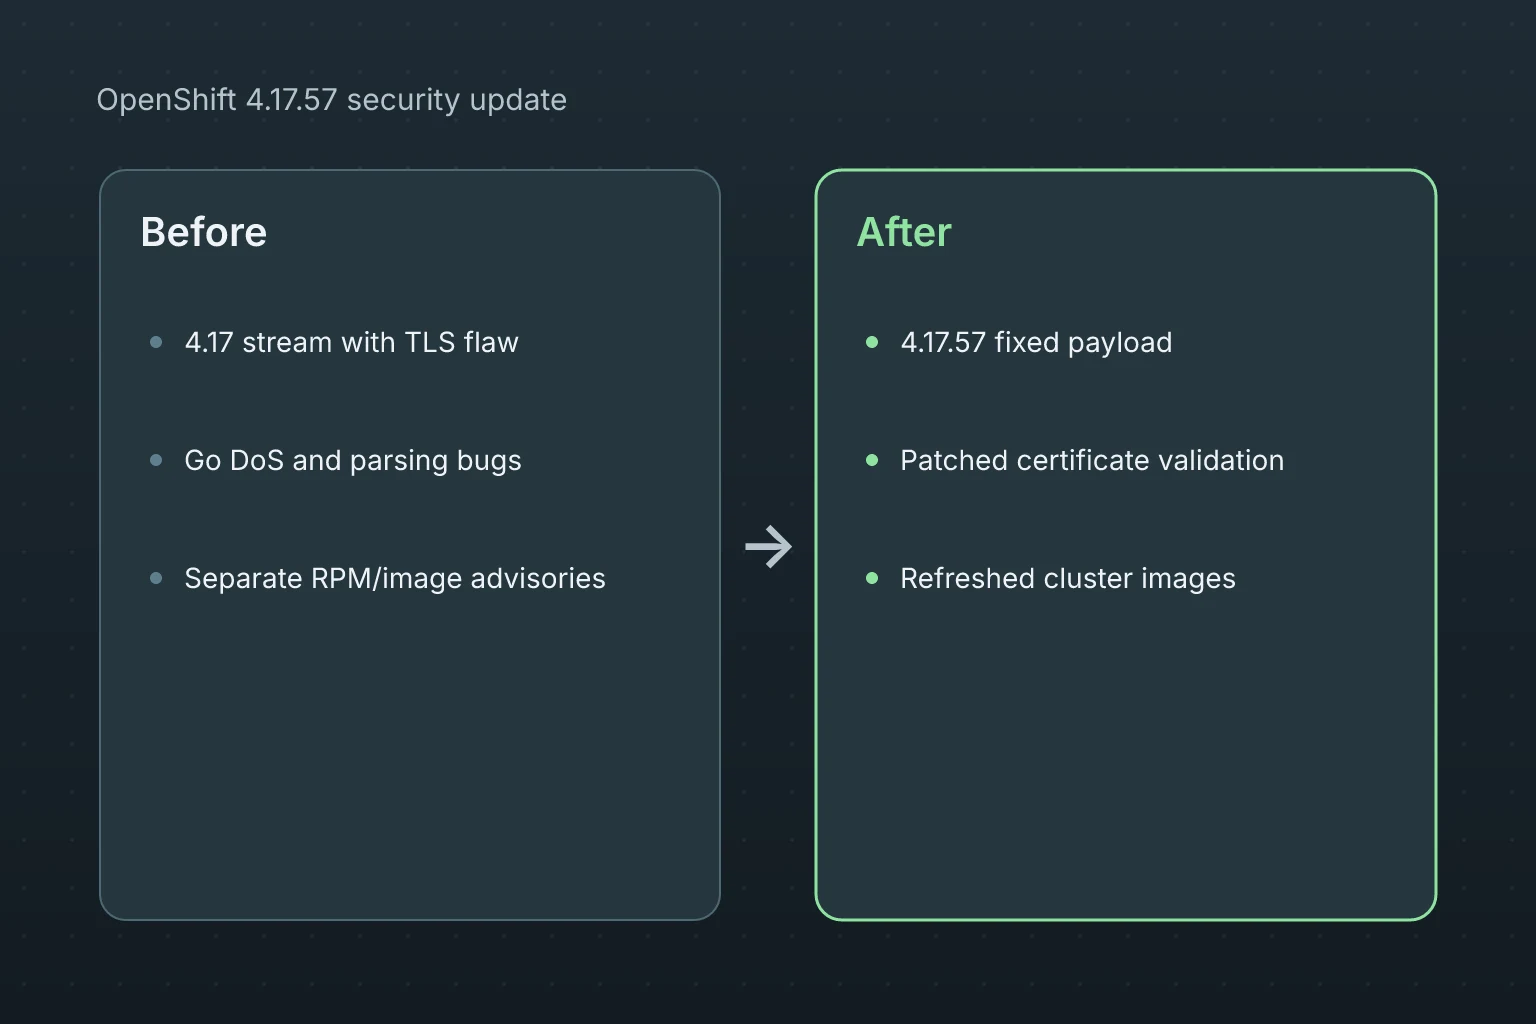Select the 4.17 stream with TLS flaw text
Image resolution: width=1536 pixels, height=1024 pixels.
coord(352,342)
